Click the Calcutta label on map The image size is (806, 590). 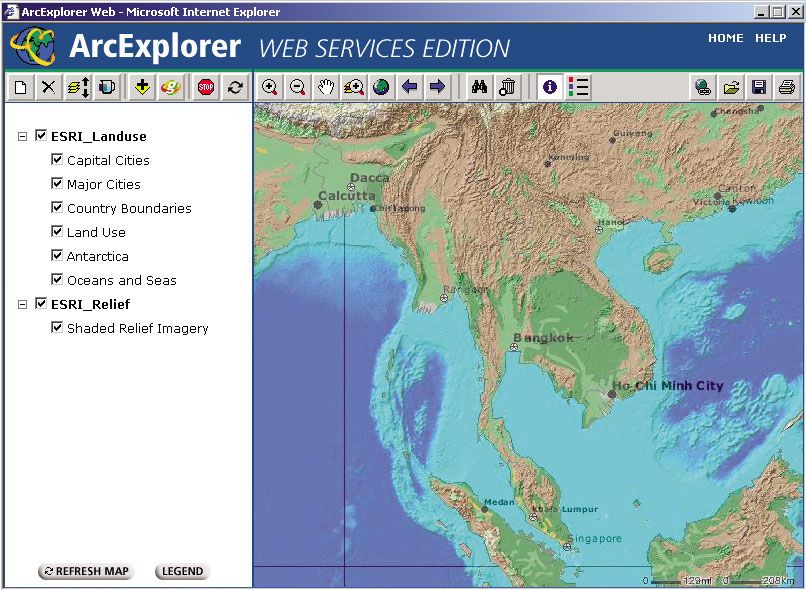tap(347, 195)
